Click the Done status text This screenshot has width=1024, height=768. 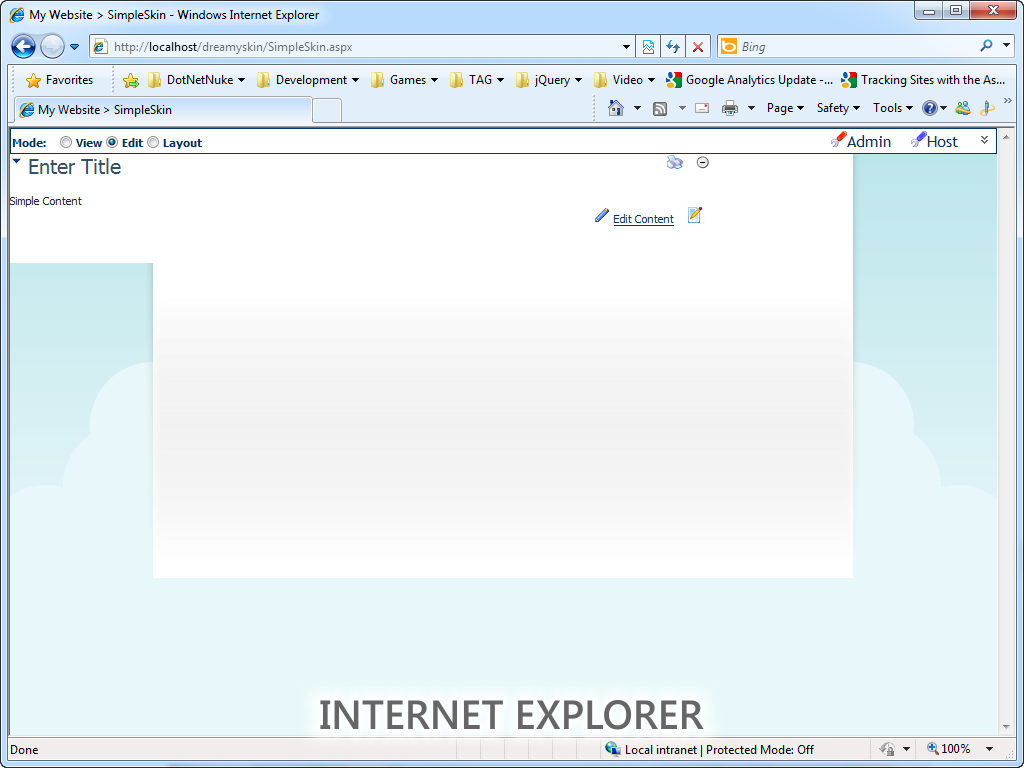pos(24,750)
